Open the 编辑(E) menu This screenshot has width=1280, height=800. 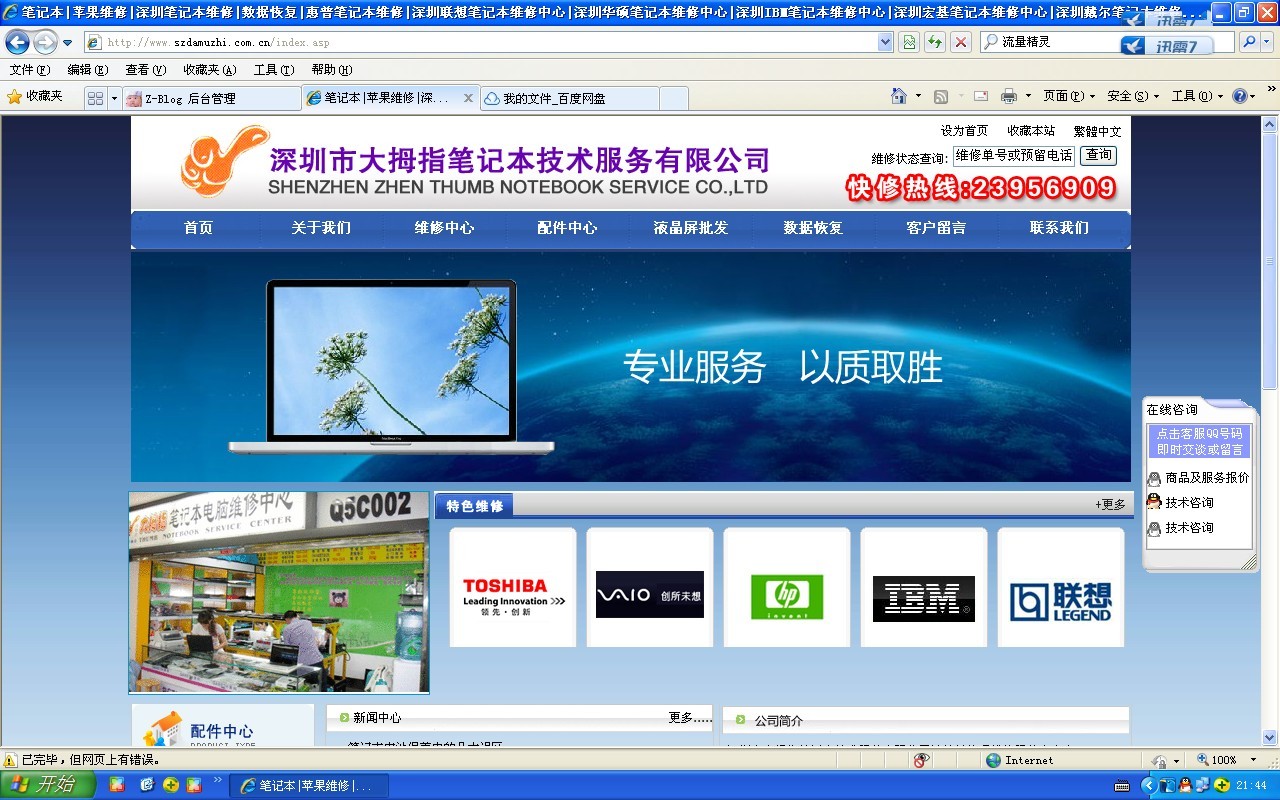point(87,70)
